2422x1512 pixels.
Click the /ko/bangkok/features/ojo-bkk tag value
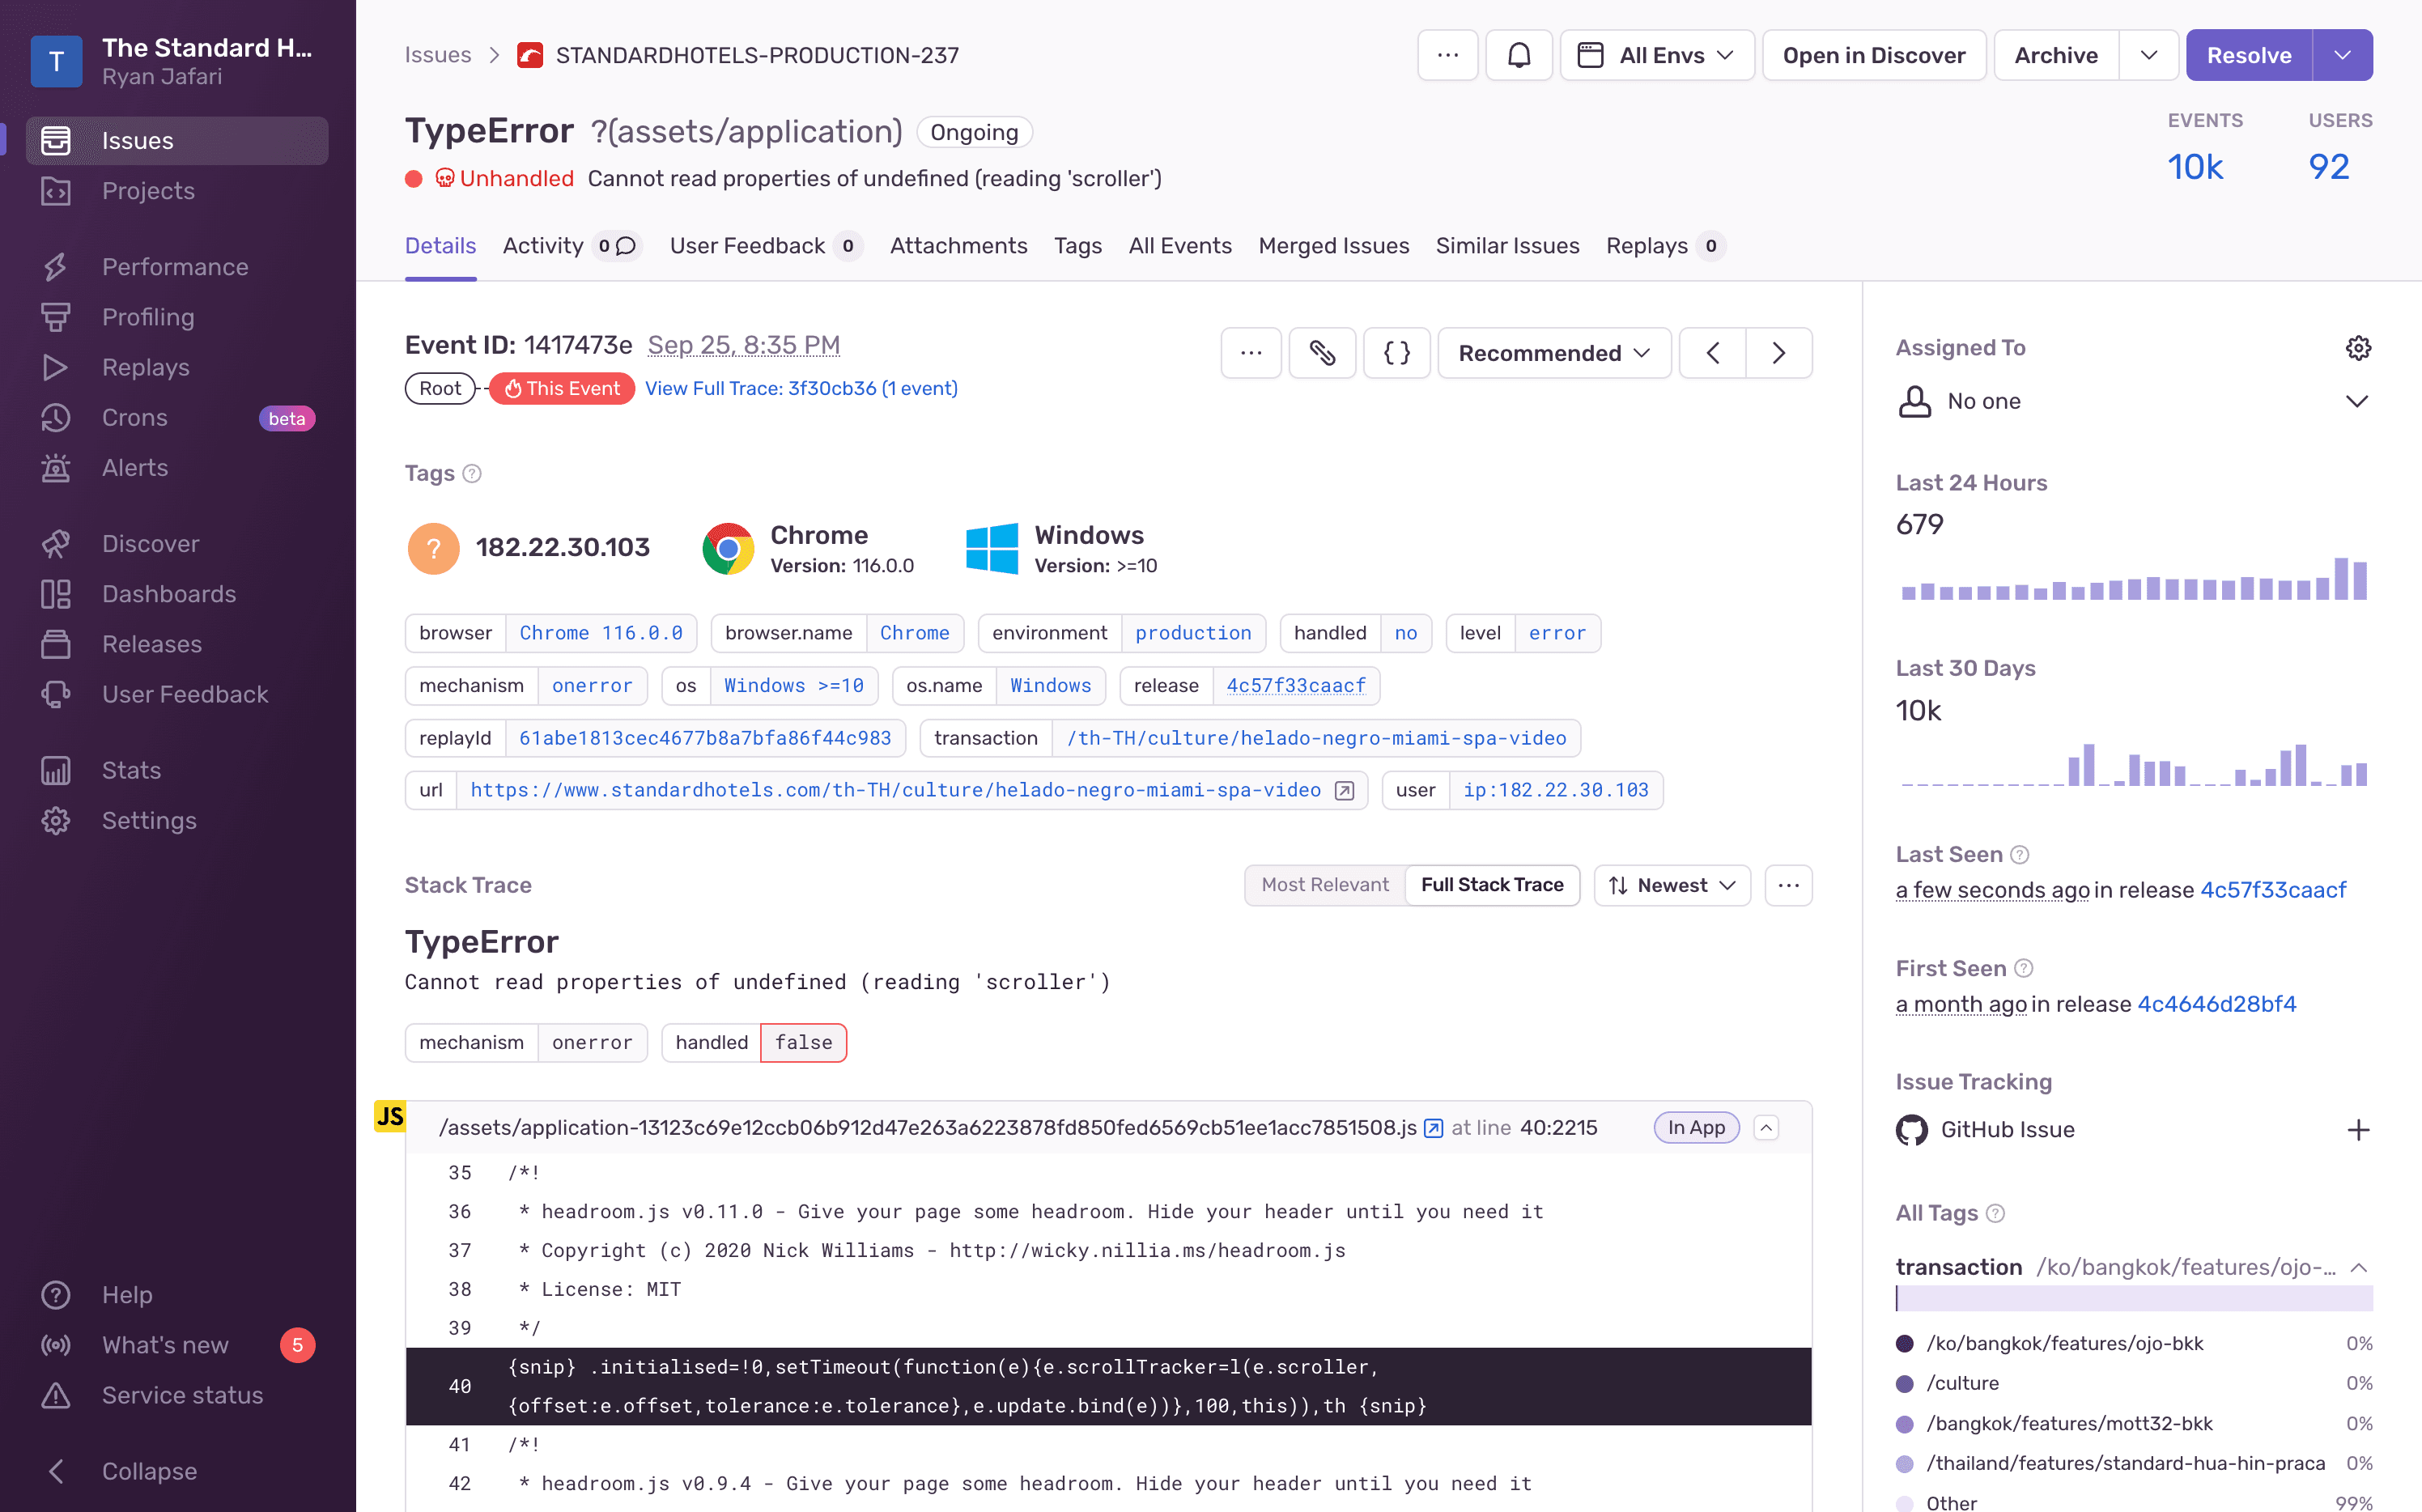2064,1343
